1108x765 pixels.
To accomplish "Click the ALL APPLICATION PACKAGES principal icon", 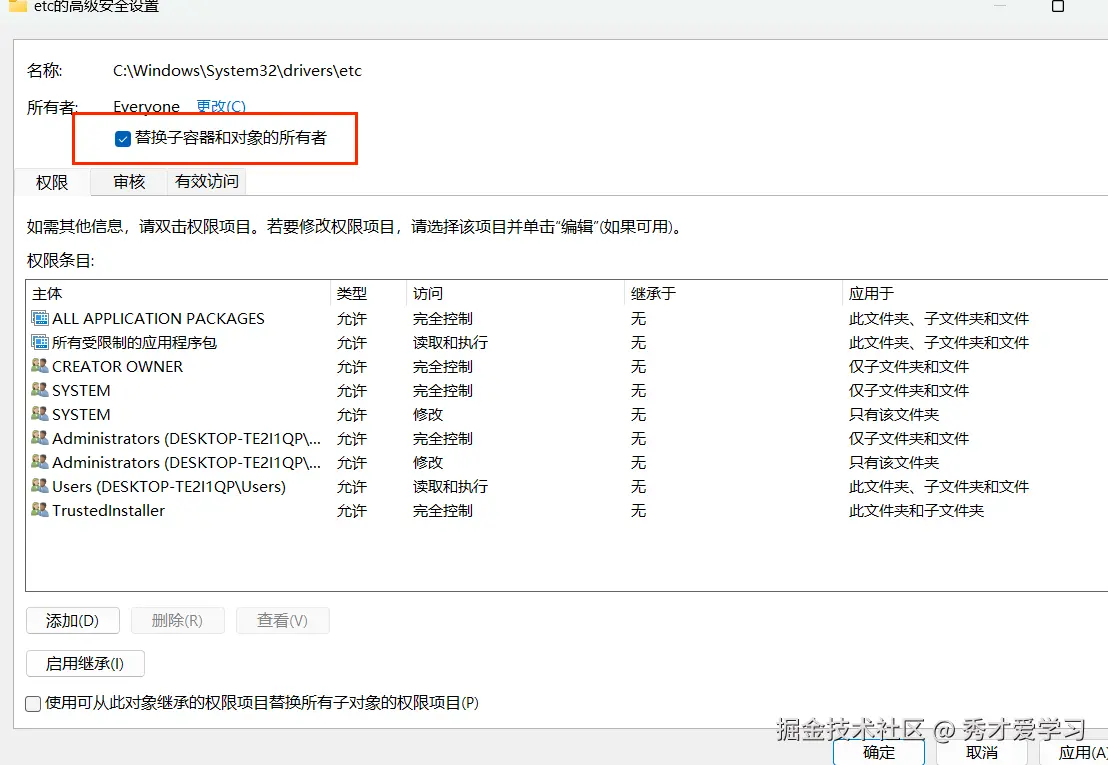I will 40,319.
